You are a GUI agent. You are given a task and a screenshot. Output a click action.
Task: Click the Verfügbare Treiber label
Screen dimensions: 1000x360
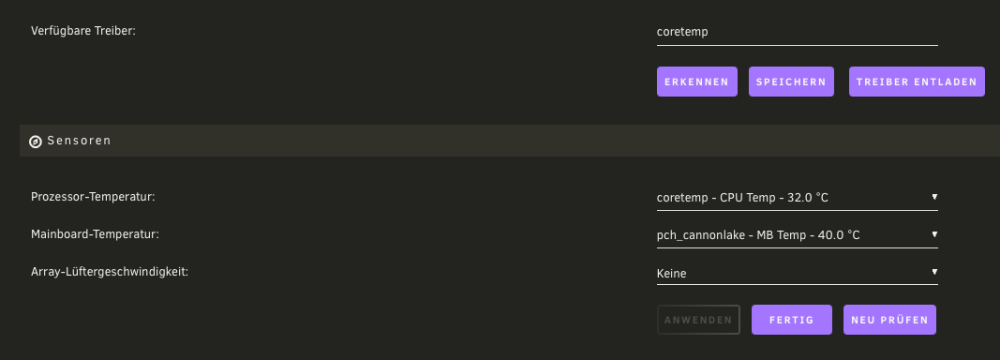[x=84, y=31]
